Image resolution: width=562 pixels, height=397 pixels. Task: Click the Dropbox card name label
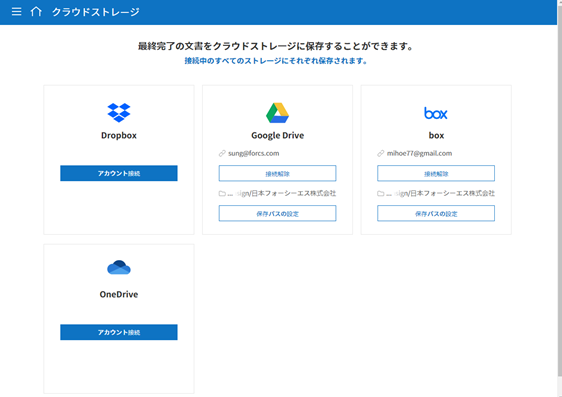(x=119, y=135)
